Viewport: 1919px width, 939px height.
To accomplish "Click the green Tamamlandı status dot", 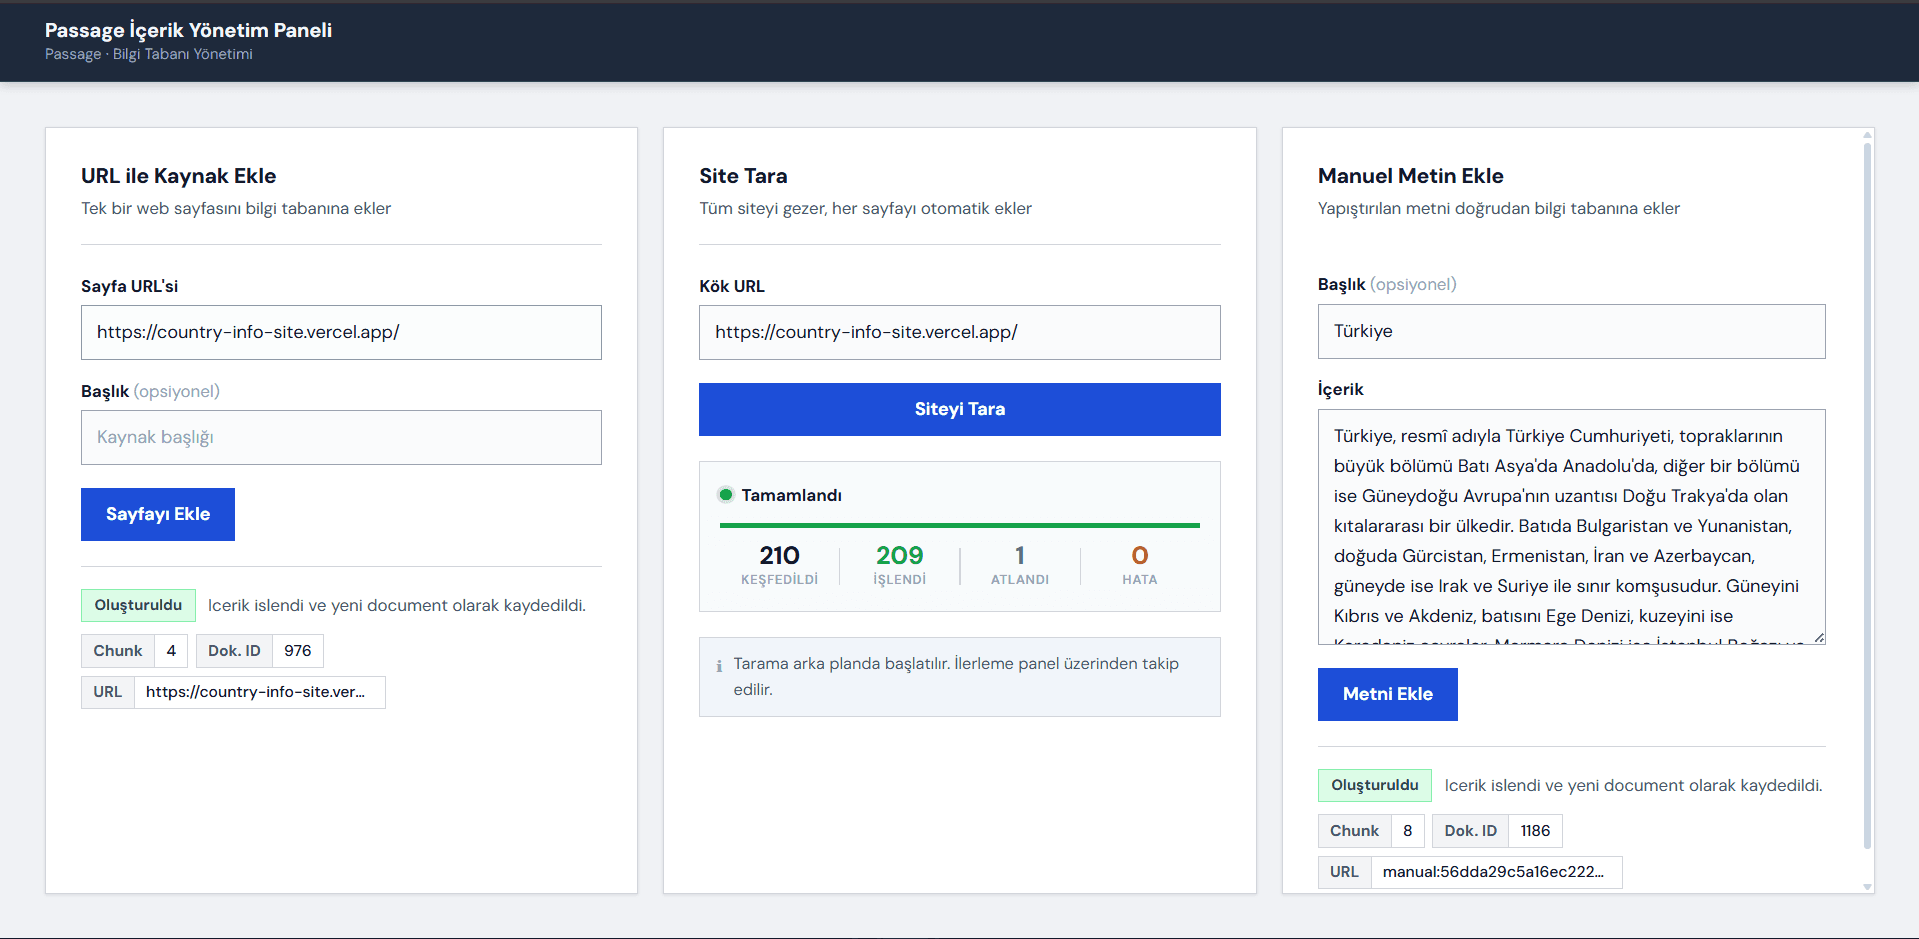I will coord(726,495).
